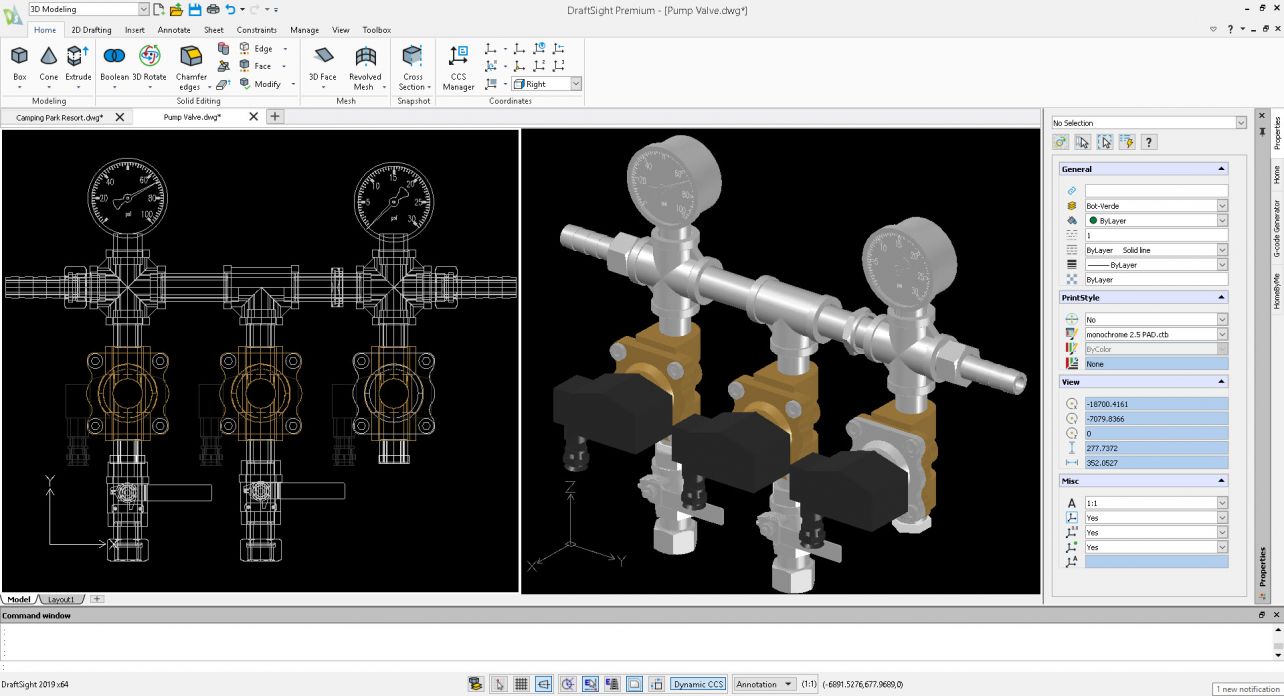Switch to the Layout1 sheet tab
This screenshot has height=696, width=1284.
click(61, 599)
